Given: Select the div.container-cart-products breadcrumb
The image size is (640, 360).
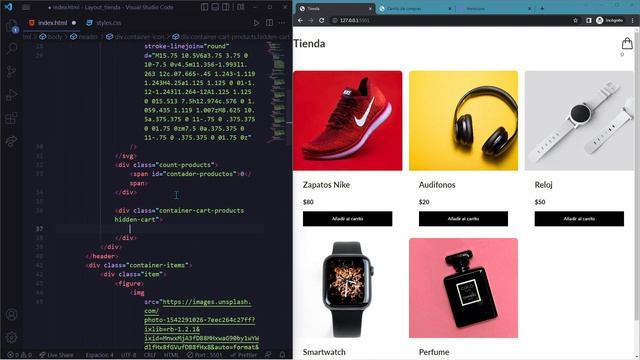Looking at the screenshot, I should click(x=231, y=37).
